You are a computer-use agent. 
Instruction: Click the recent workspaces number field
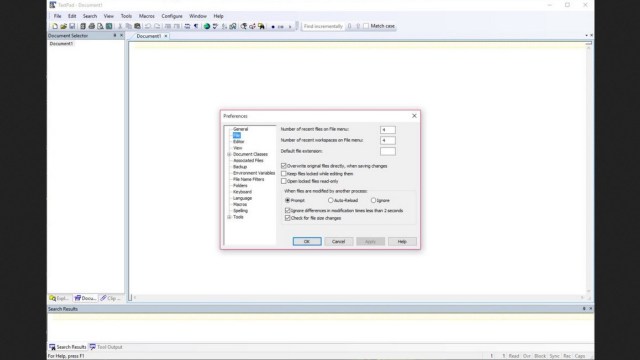388,140
